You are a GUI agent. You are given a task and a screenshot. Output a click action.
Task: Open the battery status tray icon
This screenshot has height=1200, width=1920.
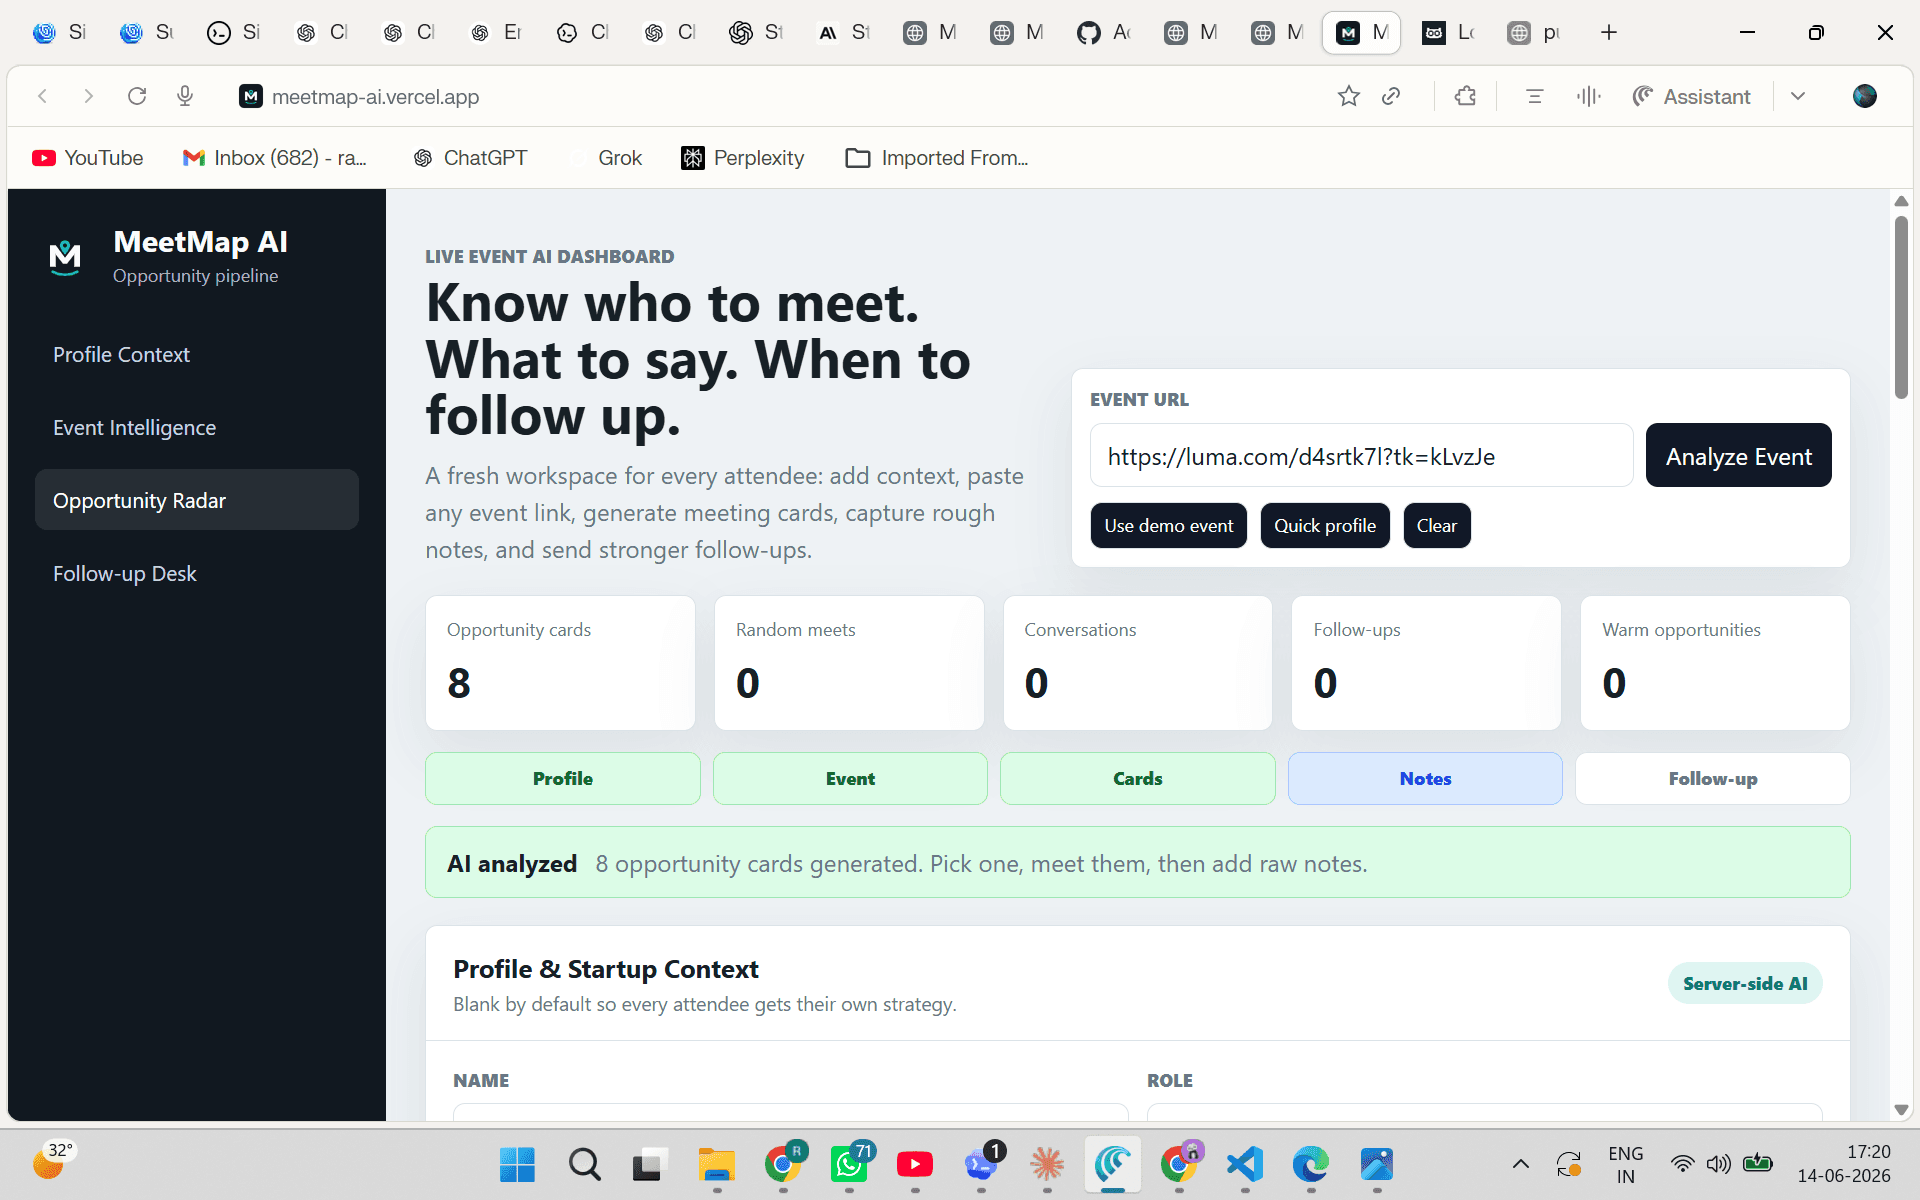tap(1757, 1164)
